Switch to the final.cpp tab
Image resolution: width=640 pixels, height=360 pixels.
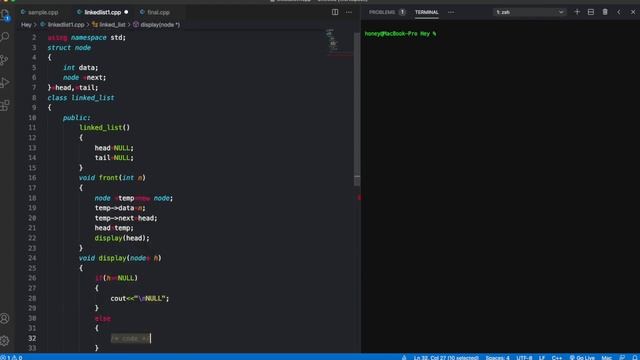(155, 12)
